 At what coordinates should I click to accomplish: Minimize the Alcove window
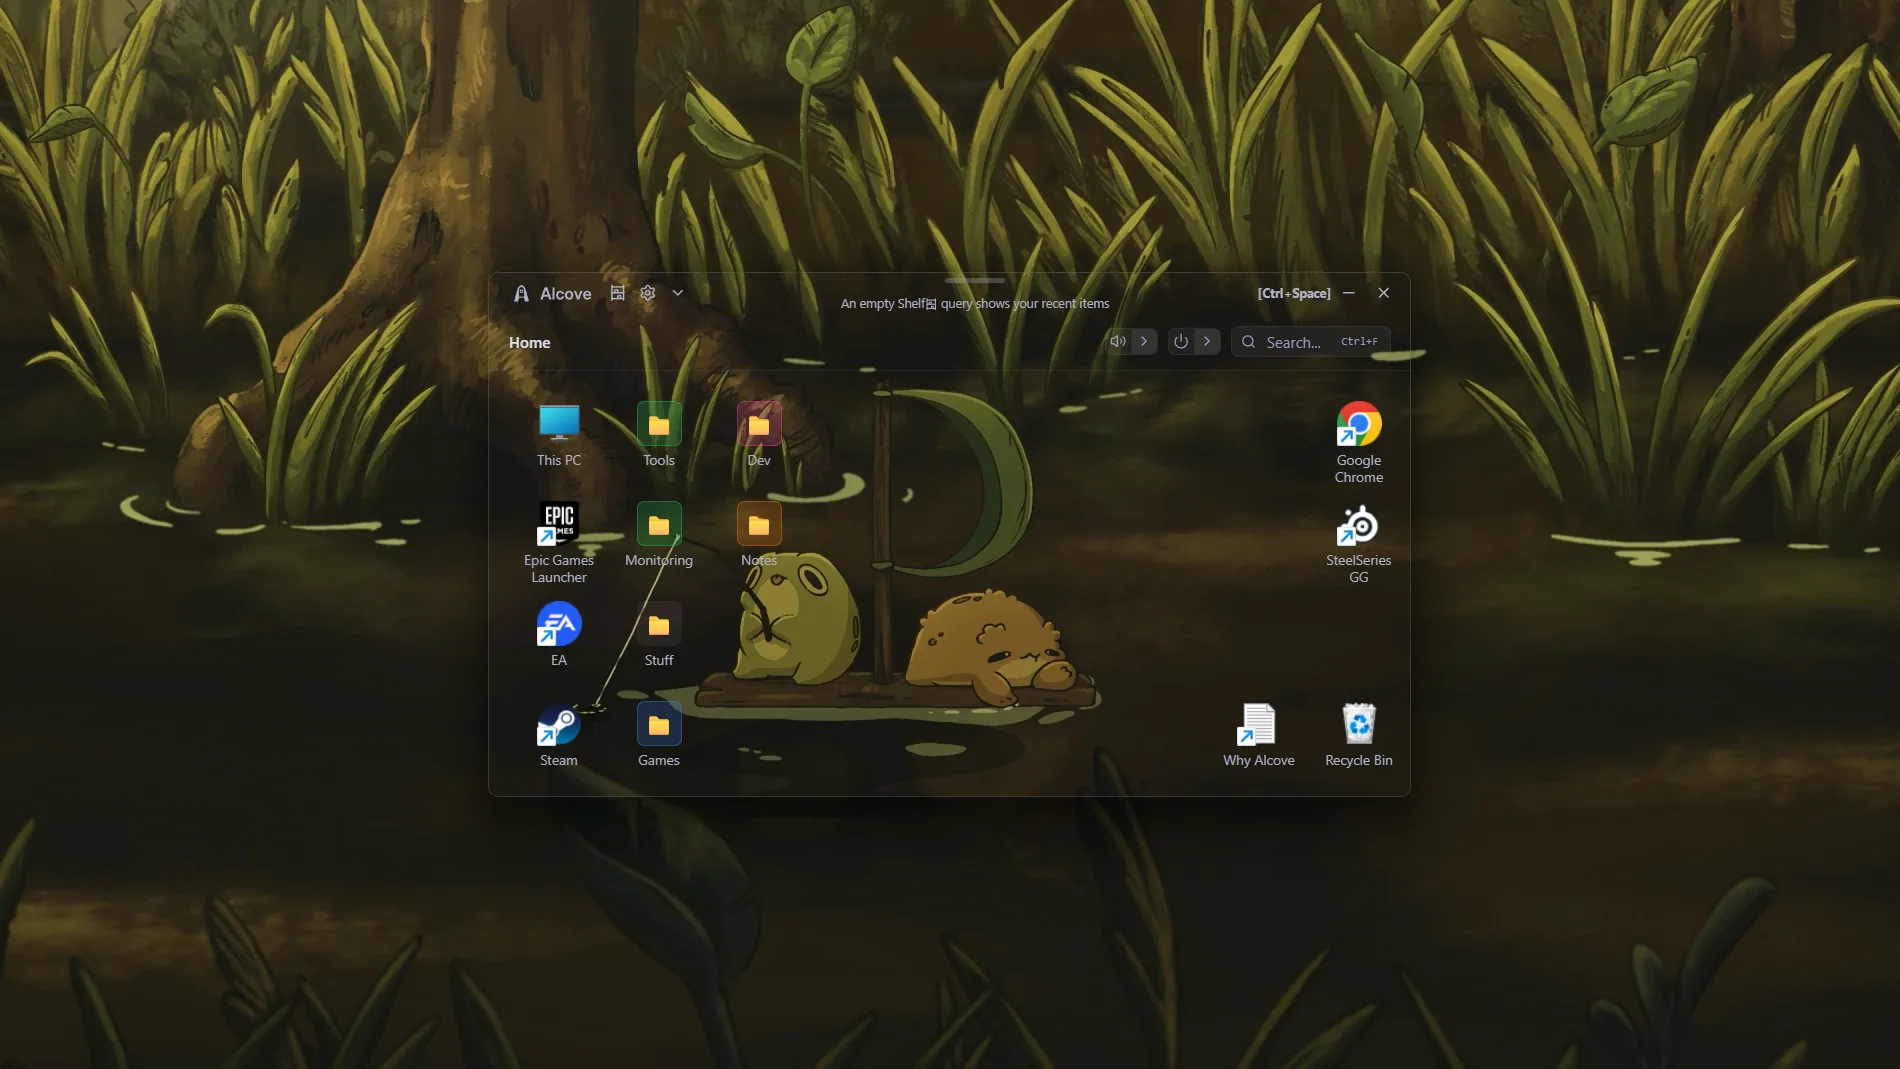(x=1349, y=293)
